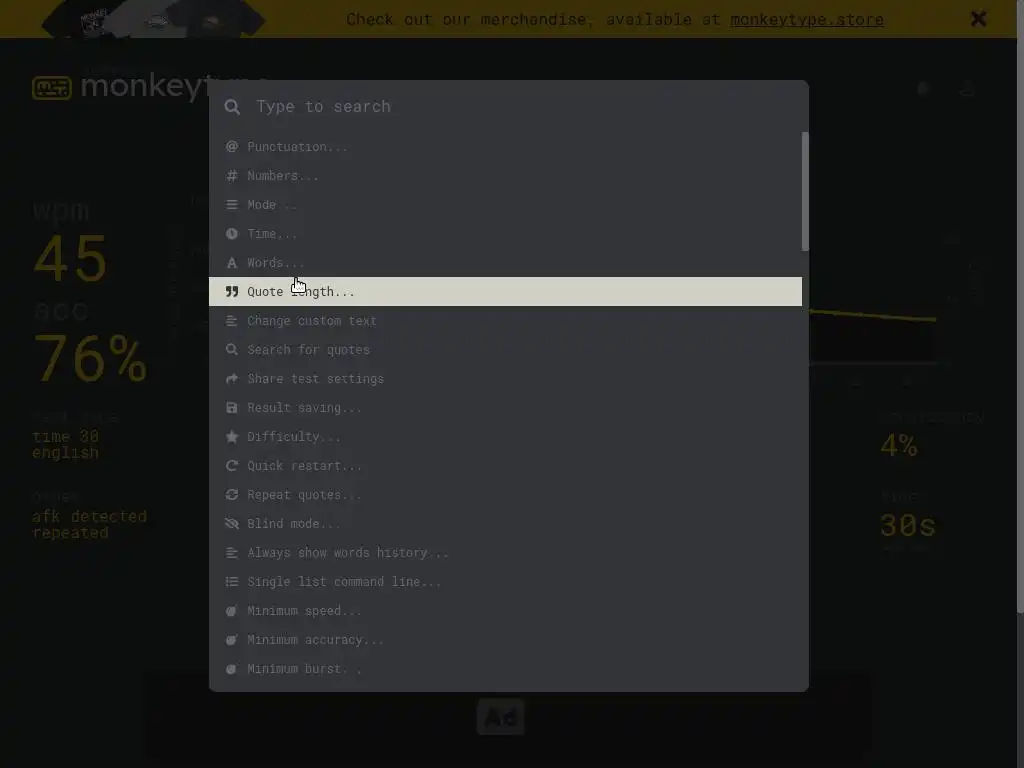Click the share arrow icon beside Share test settings
Image resolution: width=1024 pixels, height=768 pixels.
pyautogui.click(x=232, y=379)
